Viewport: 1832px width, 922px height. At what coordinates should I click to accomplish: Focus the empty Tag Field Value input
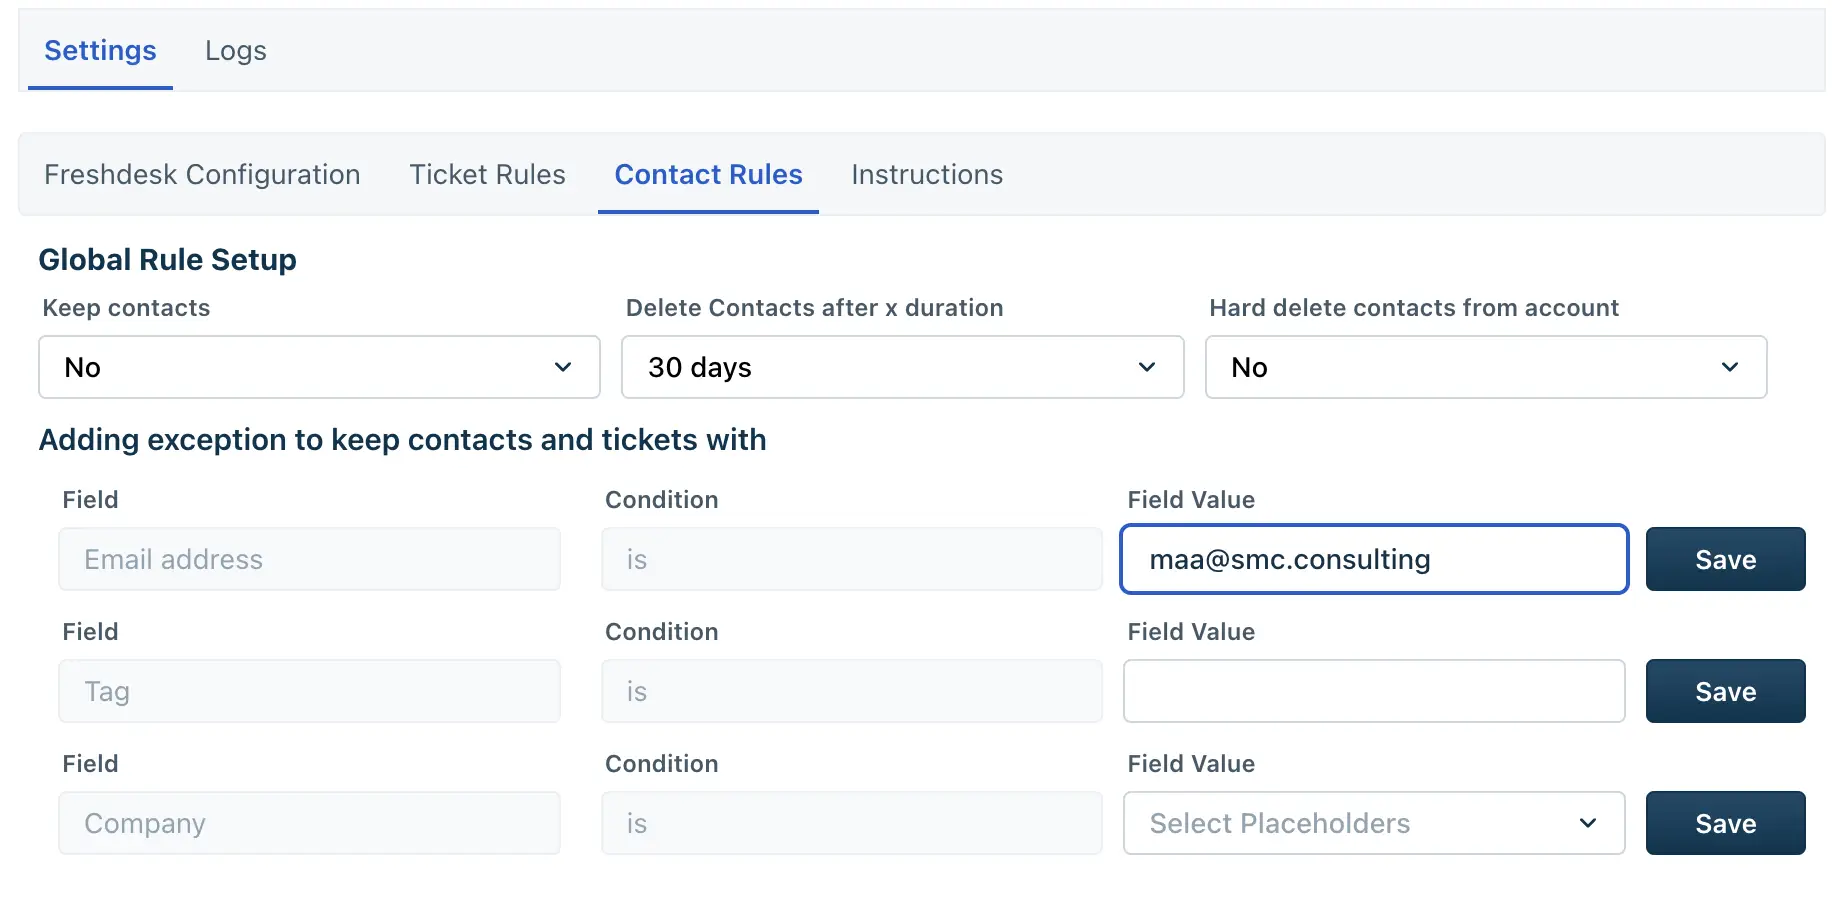[x=1373, y=691]
